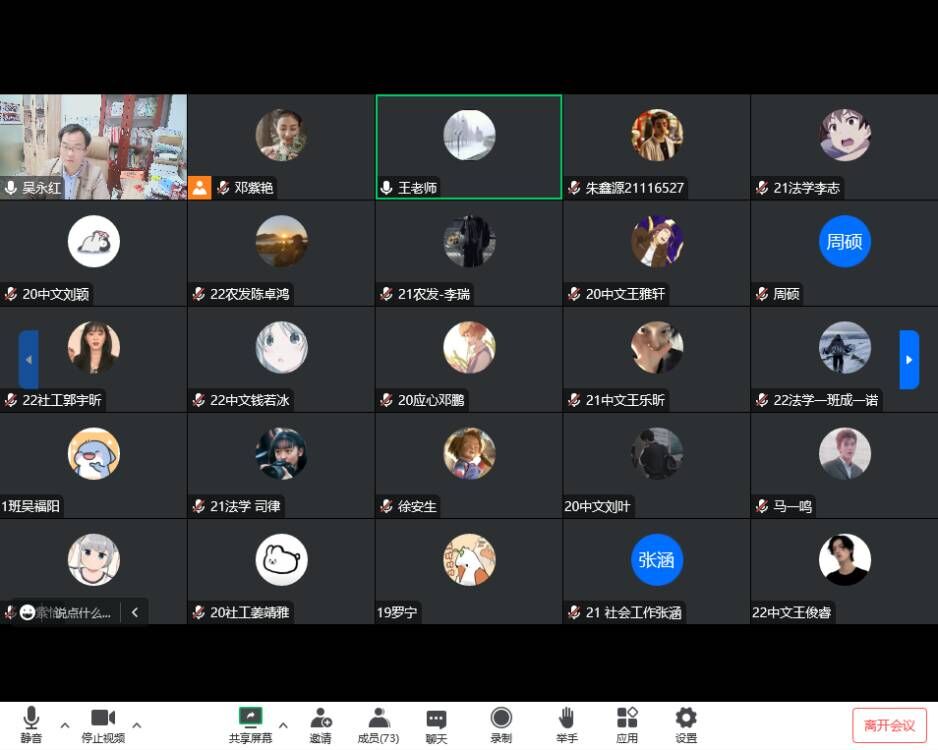Go to next page of participants
This screenshot has width=938, height=750.
click(909, 359)
